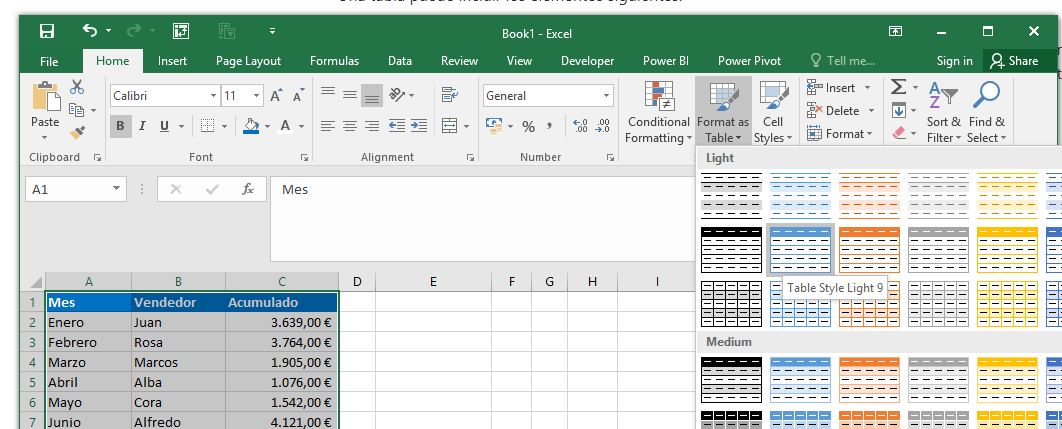Viewport: 1062px width, 429px height.
Task: Select Bottom Align icon
Action: point(371,96)
